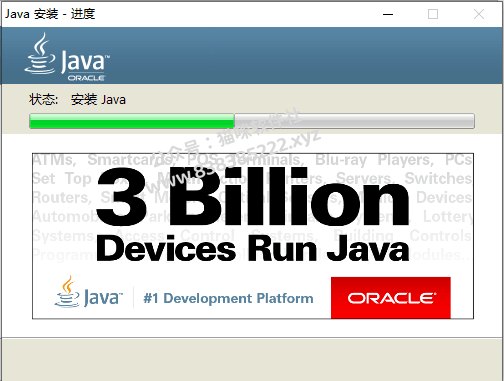Click the gray unfilled part of progress bar
Viewport: 504px width, 381px height.
point(354,121)
